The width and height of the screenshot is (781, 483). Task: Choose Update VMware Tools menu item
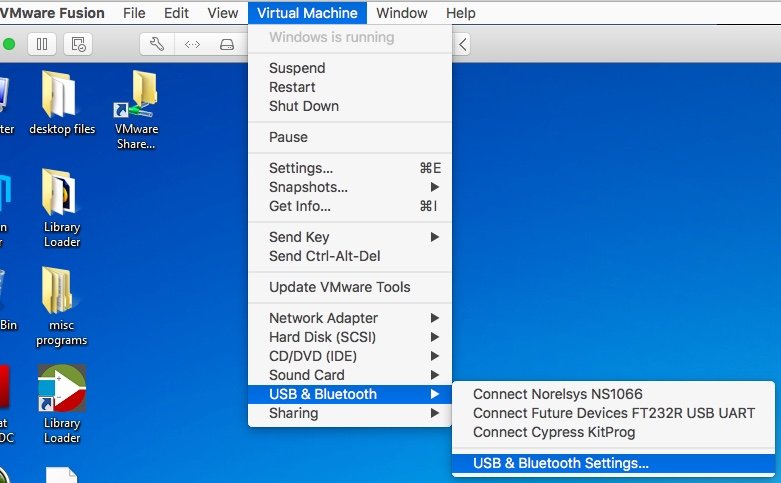pyautogui.click(x=350, y=287)
